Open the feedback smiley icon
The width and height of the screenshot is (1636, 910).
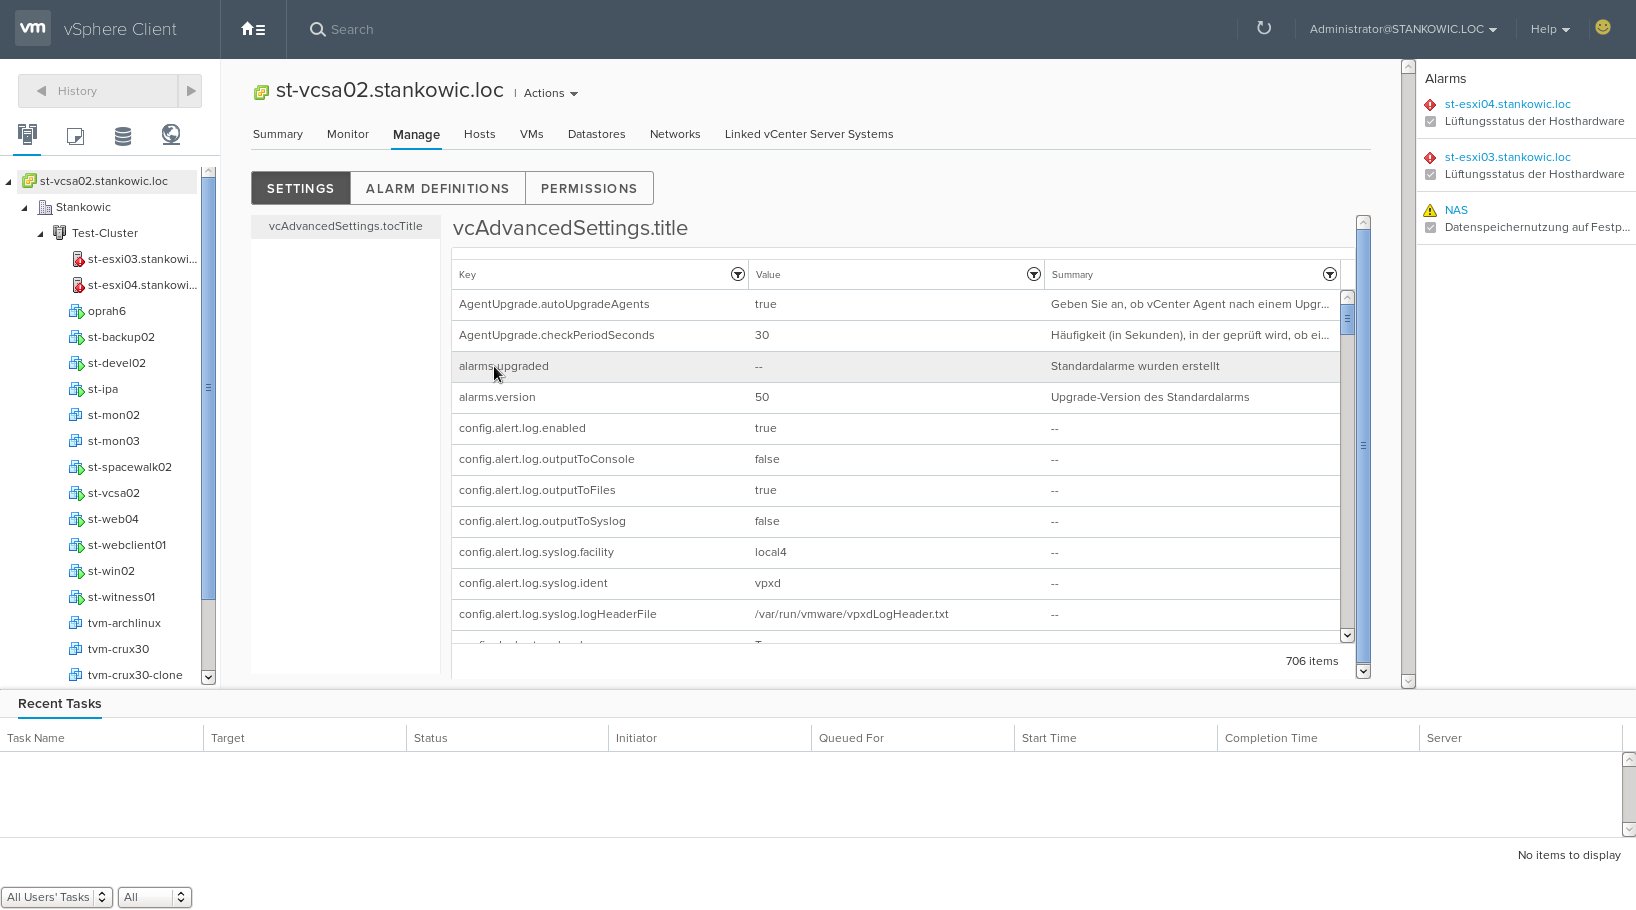1603,28
